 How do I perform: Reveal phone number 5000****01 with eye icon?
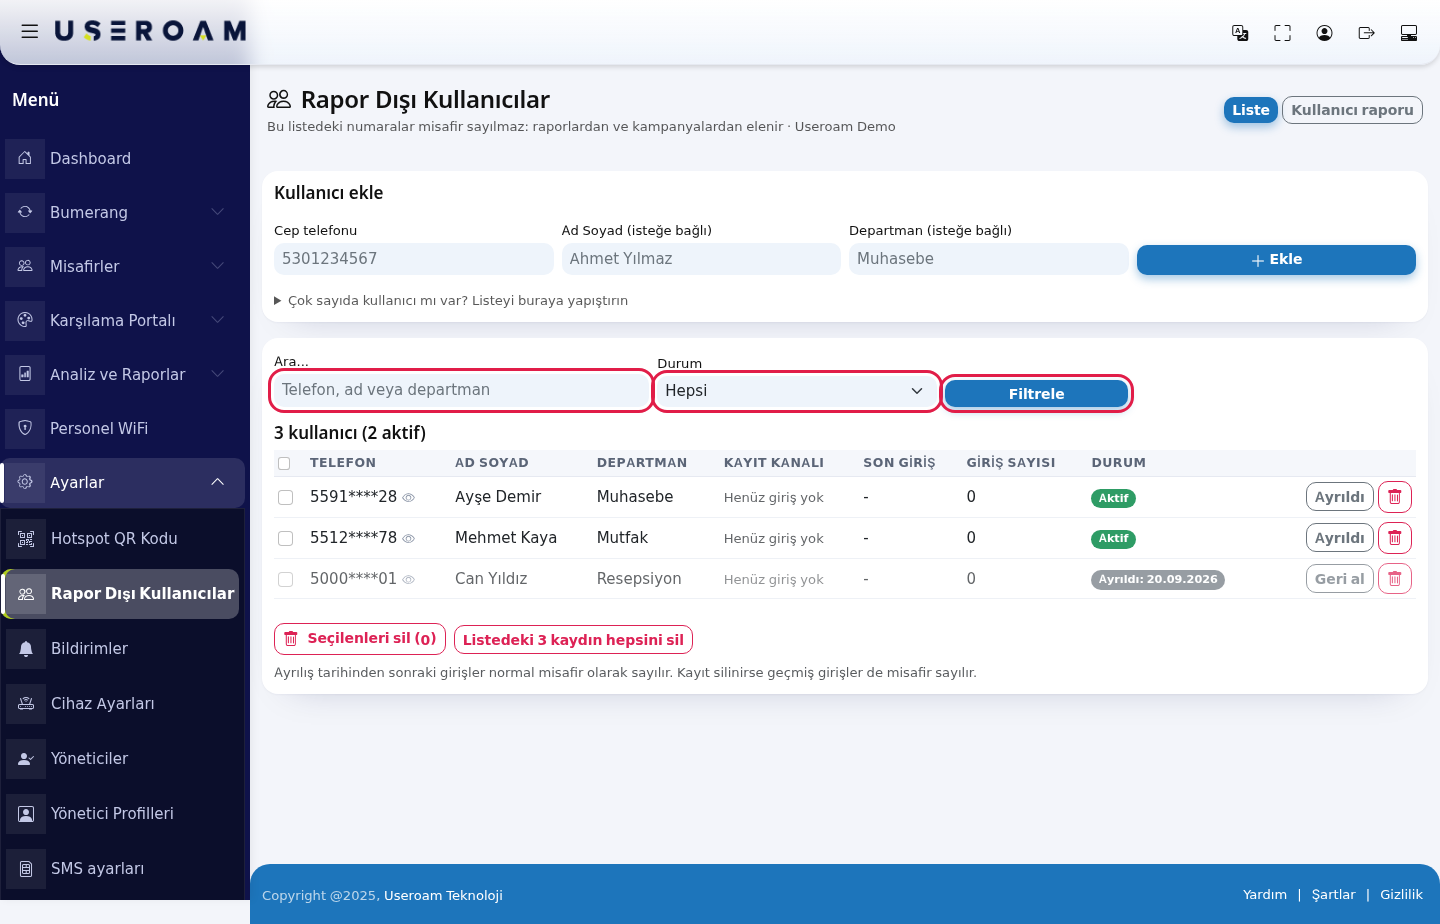tap(408, 580)
